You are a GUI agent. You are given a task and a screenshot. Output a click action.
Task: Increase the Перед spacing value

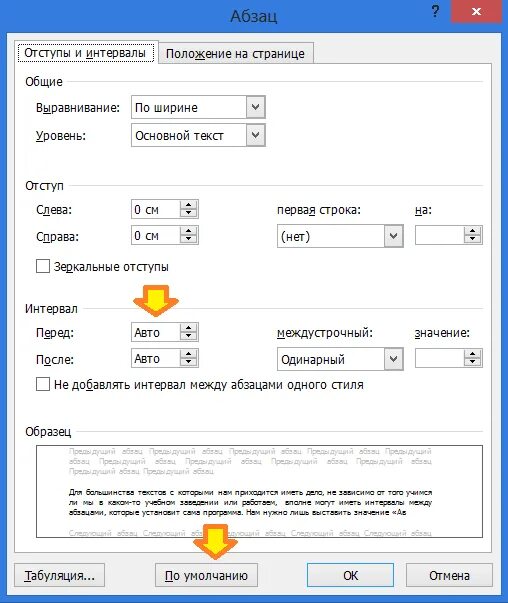tap(188, 328)
